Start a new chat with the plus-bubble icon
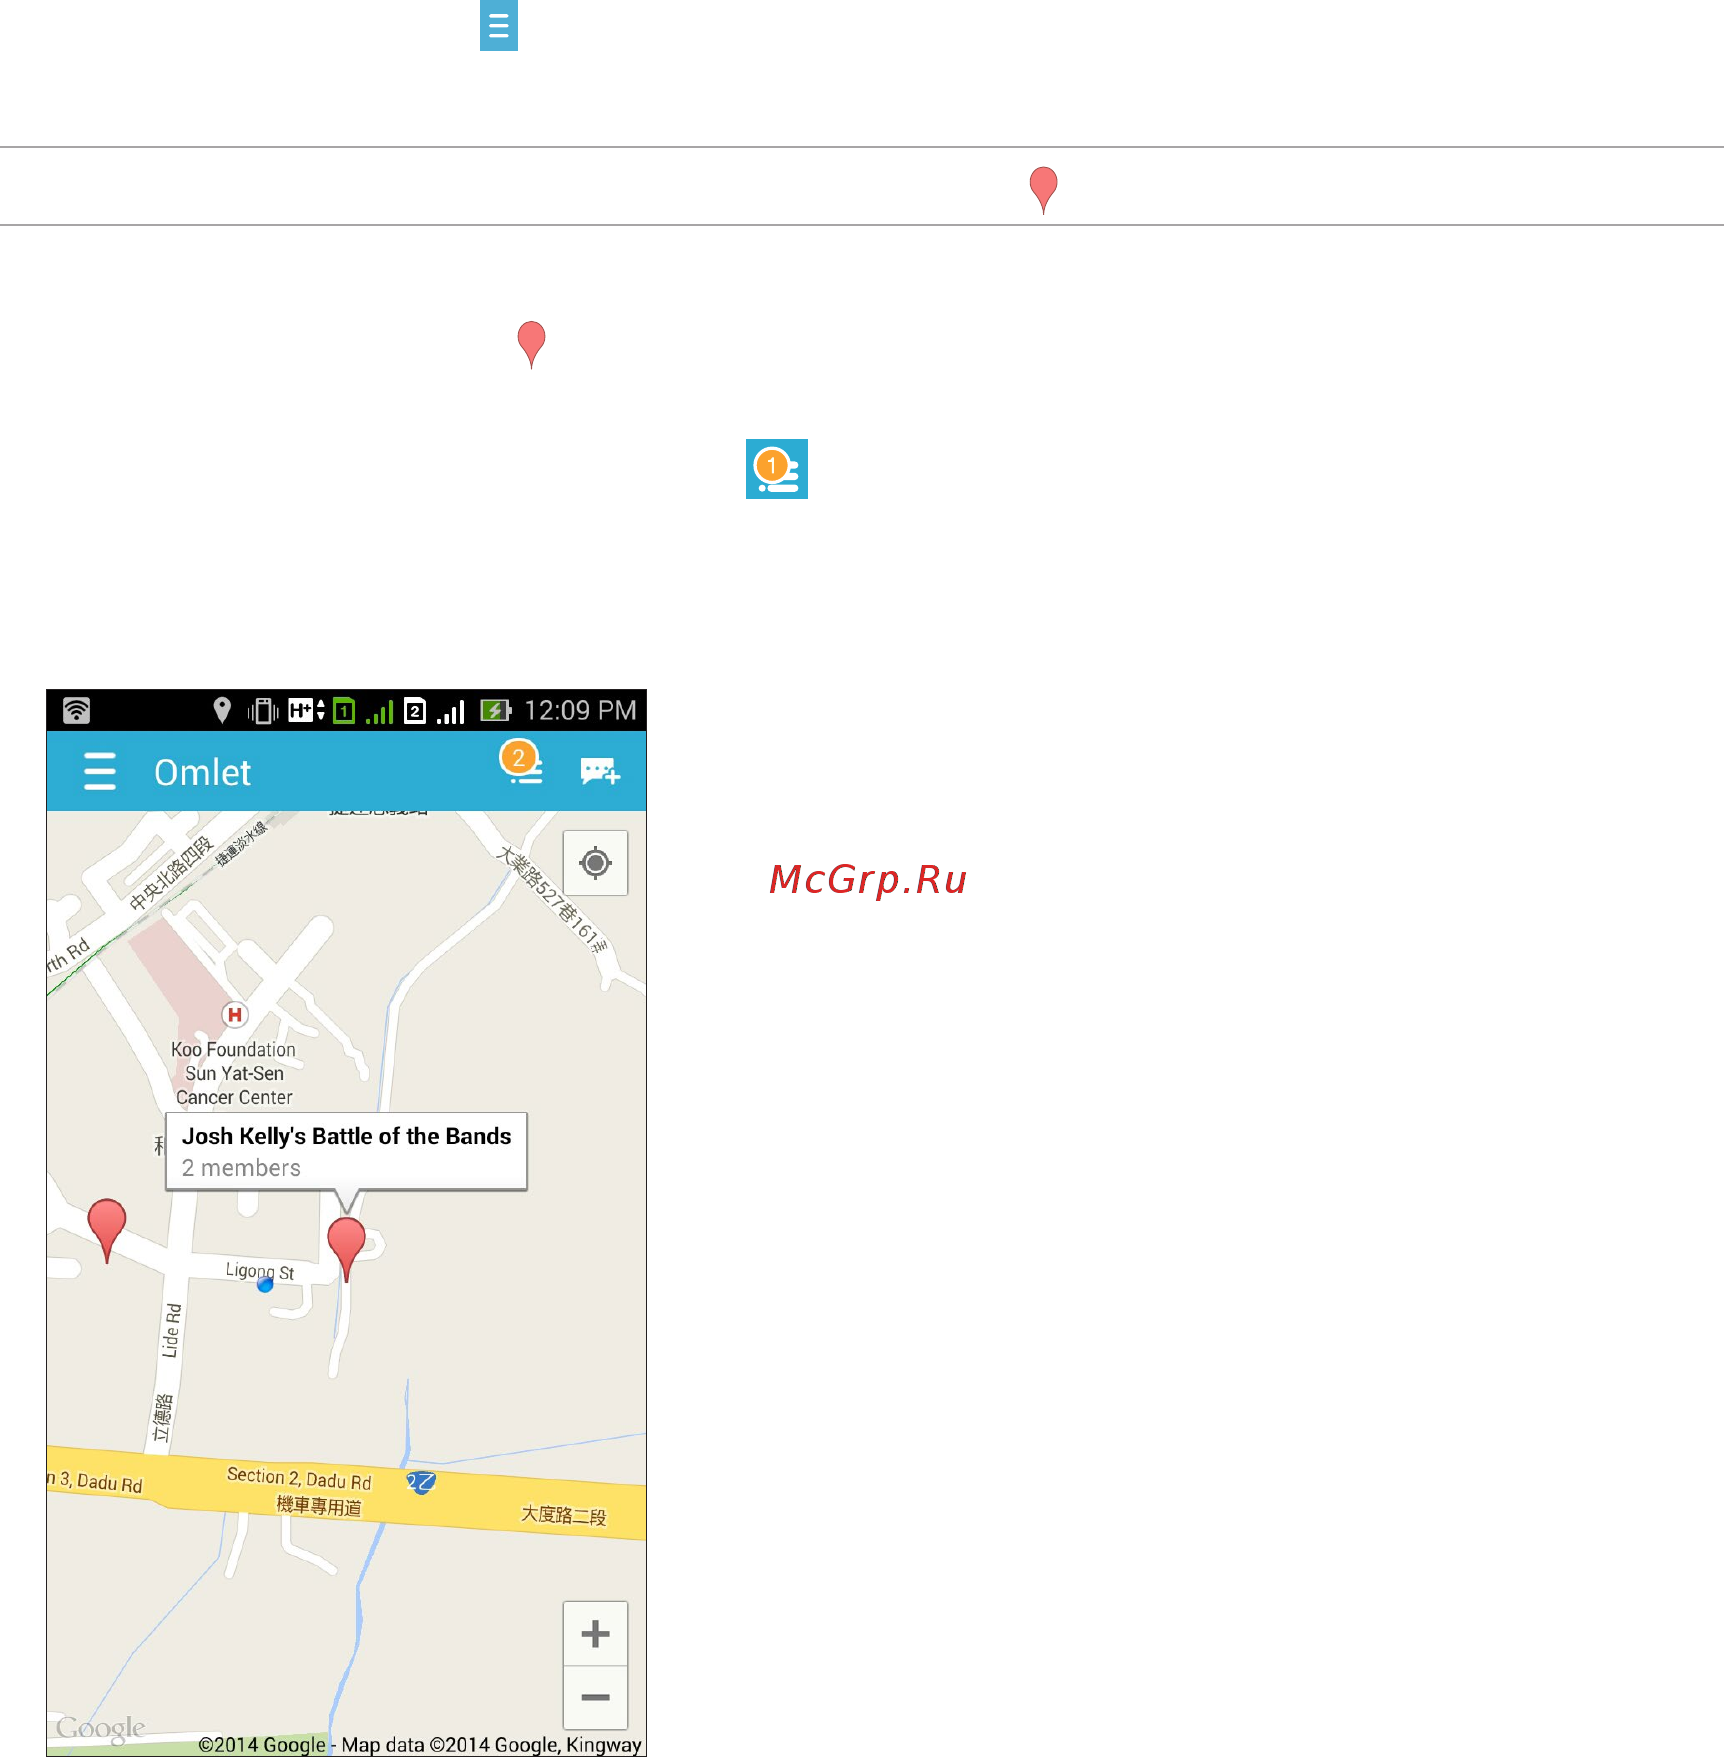Viewport: 1724px width, 1757px height. tap(600, 771)
